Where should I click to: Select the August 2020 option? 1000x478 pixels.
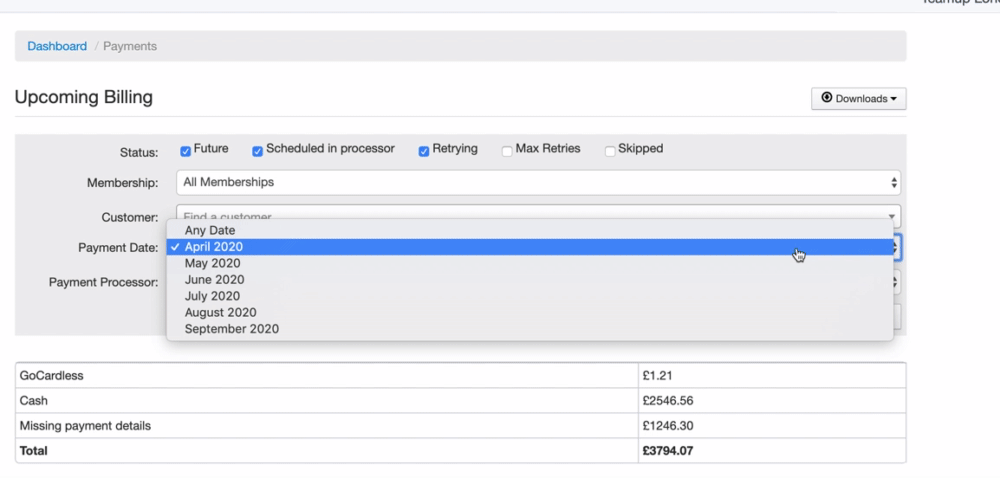[x=220, y=312]
